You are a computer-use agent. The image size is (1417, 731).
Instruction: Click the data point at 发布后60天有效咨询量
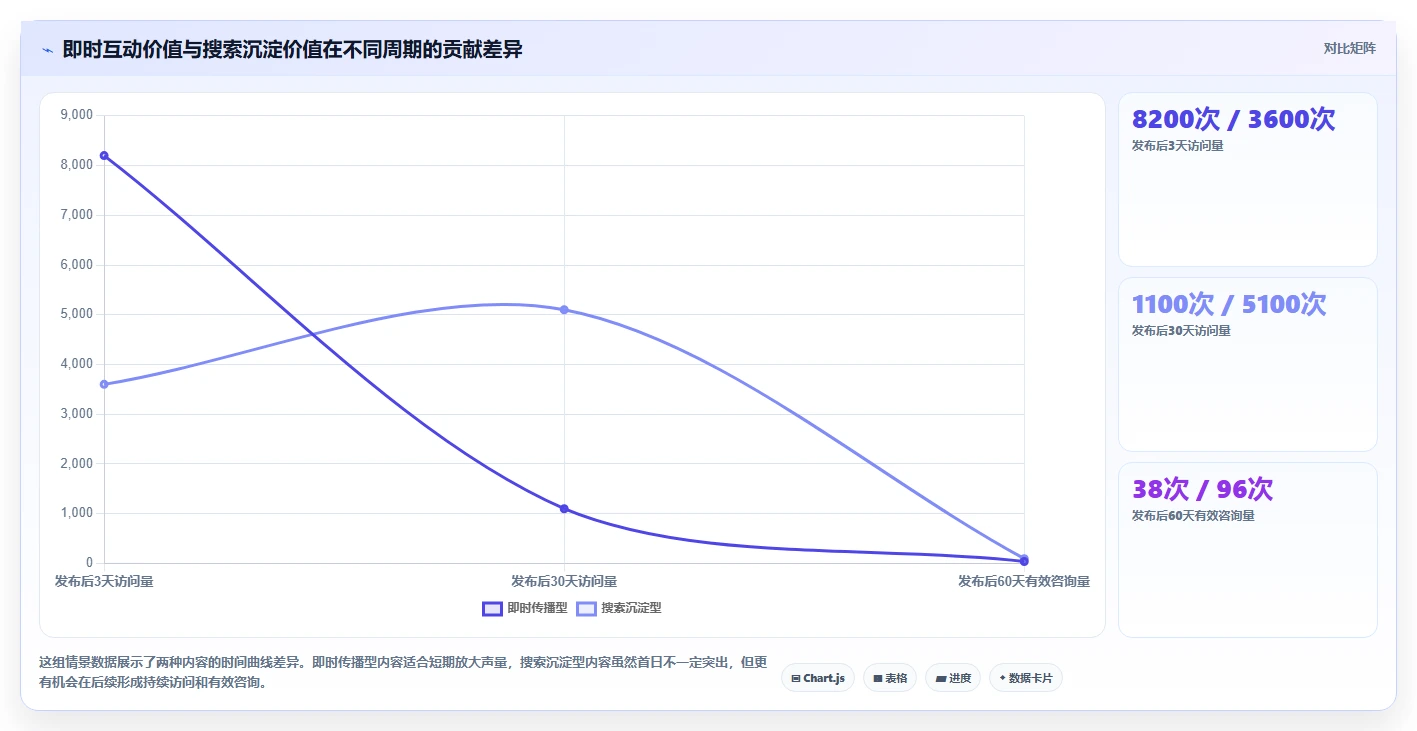click(1024, 560)
